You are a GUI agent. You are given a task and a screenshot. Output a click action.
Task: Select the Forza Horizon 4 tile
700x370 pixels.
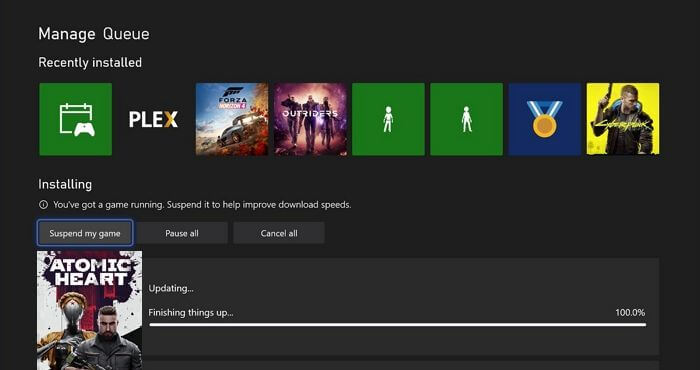(x=232, y=119)
